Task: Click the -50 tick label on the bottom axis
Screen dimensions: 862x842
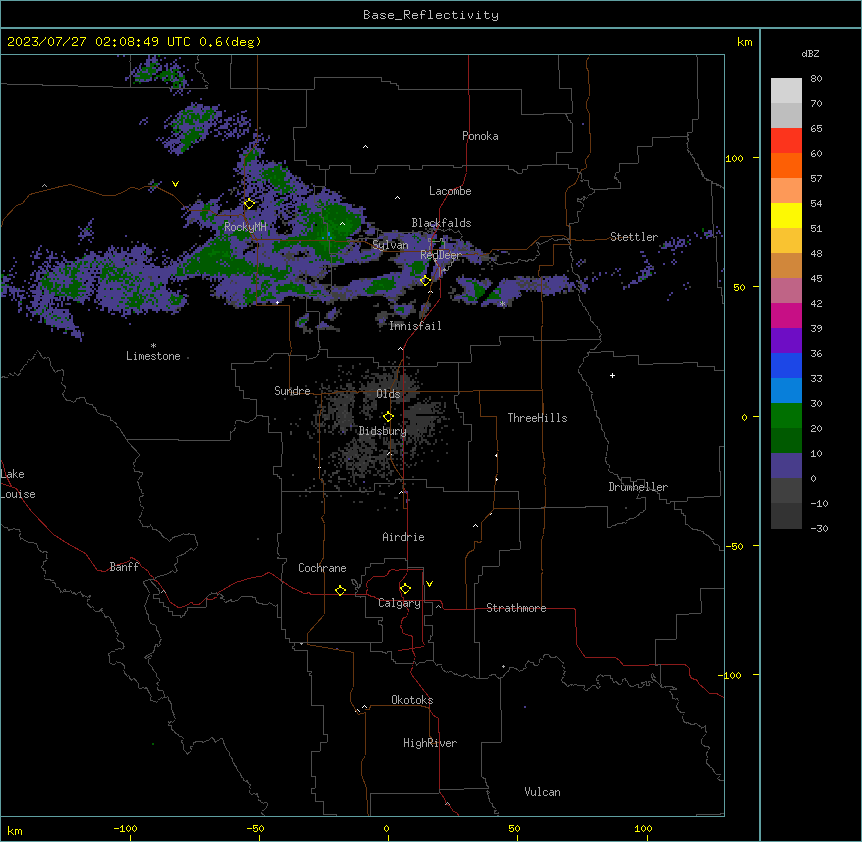Action: click(255, 828)
